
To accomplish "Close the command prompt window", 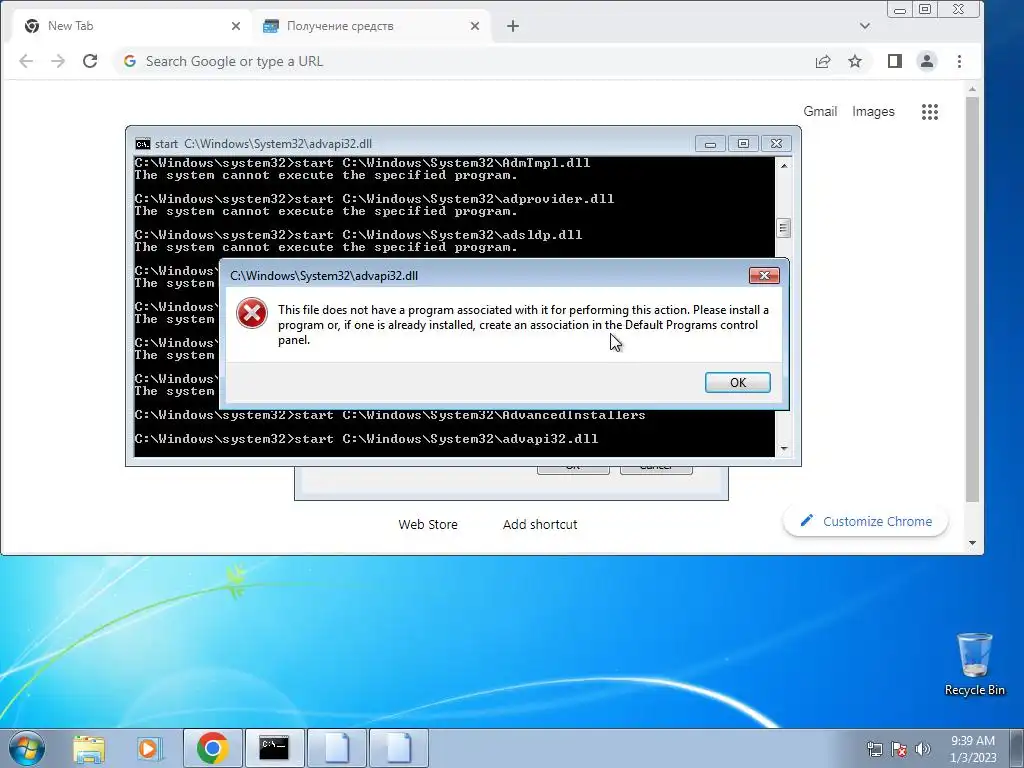I will 776,144.
